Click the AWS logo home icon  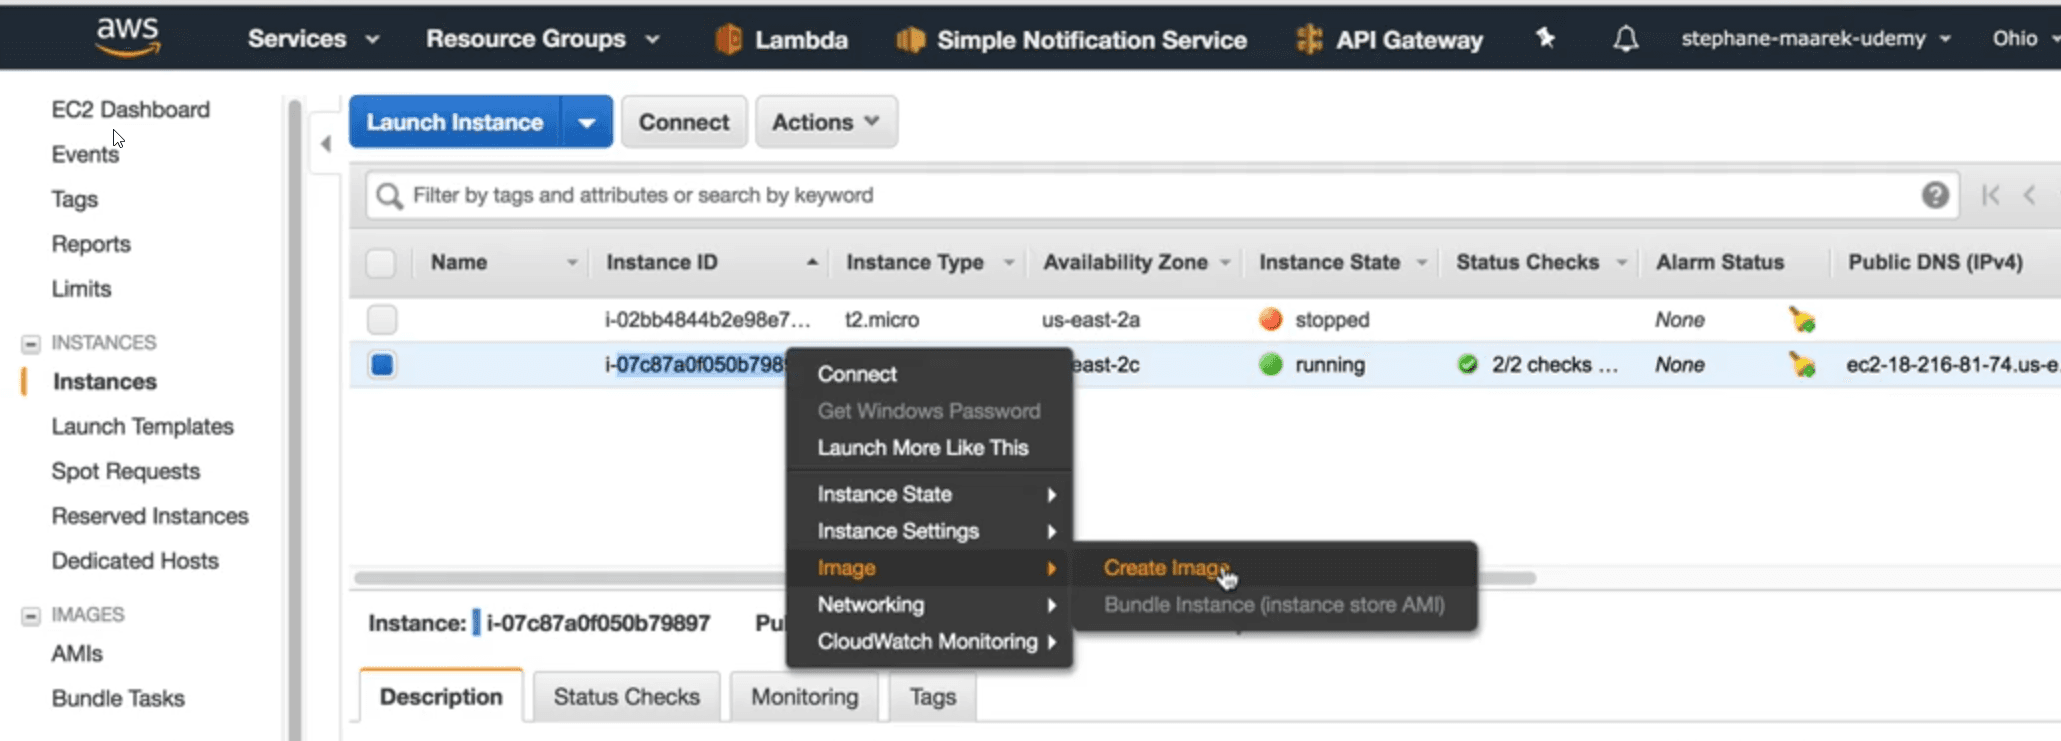[x=127, y=37]
